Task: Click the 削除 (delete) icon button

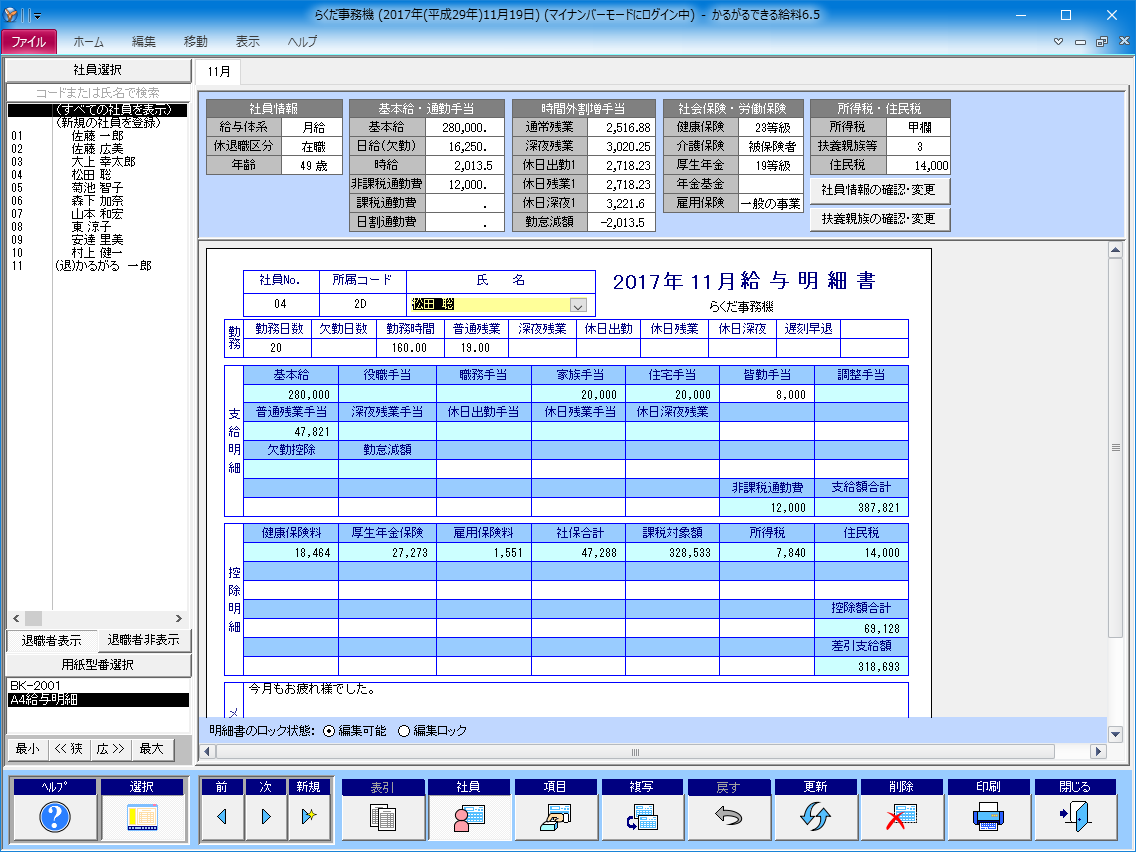Action: tap(902, 817)
